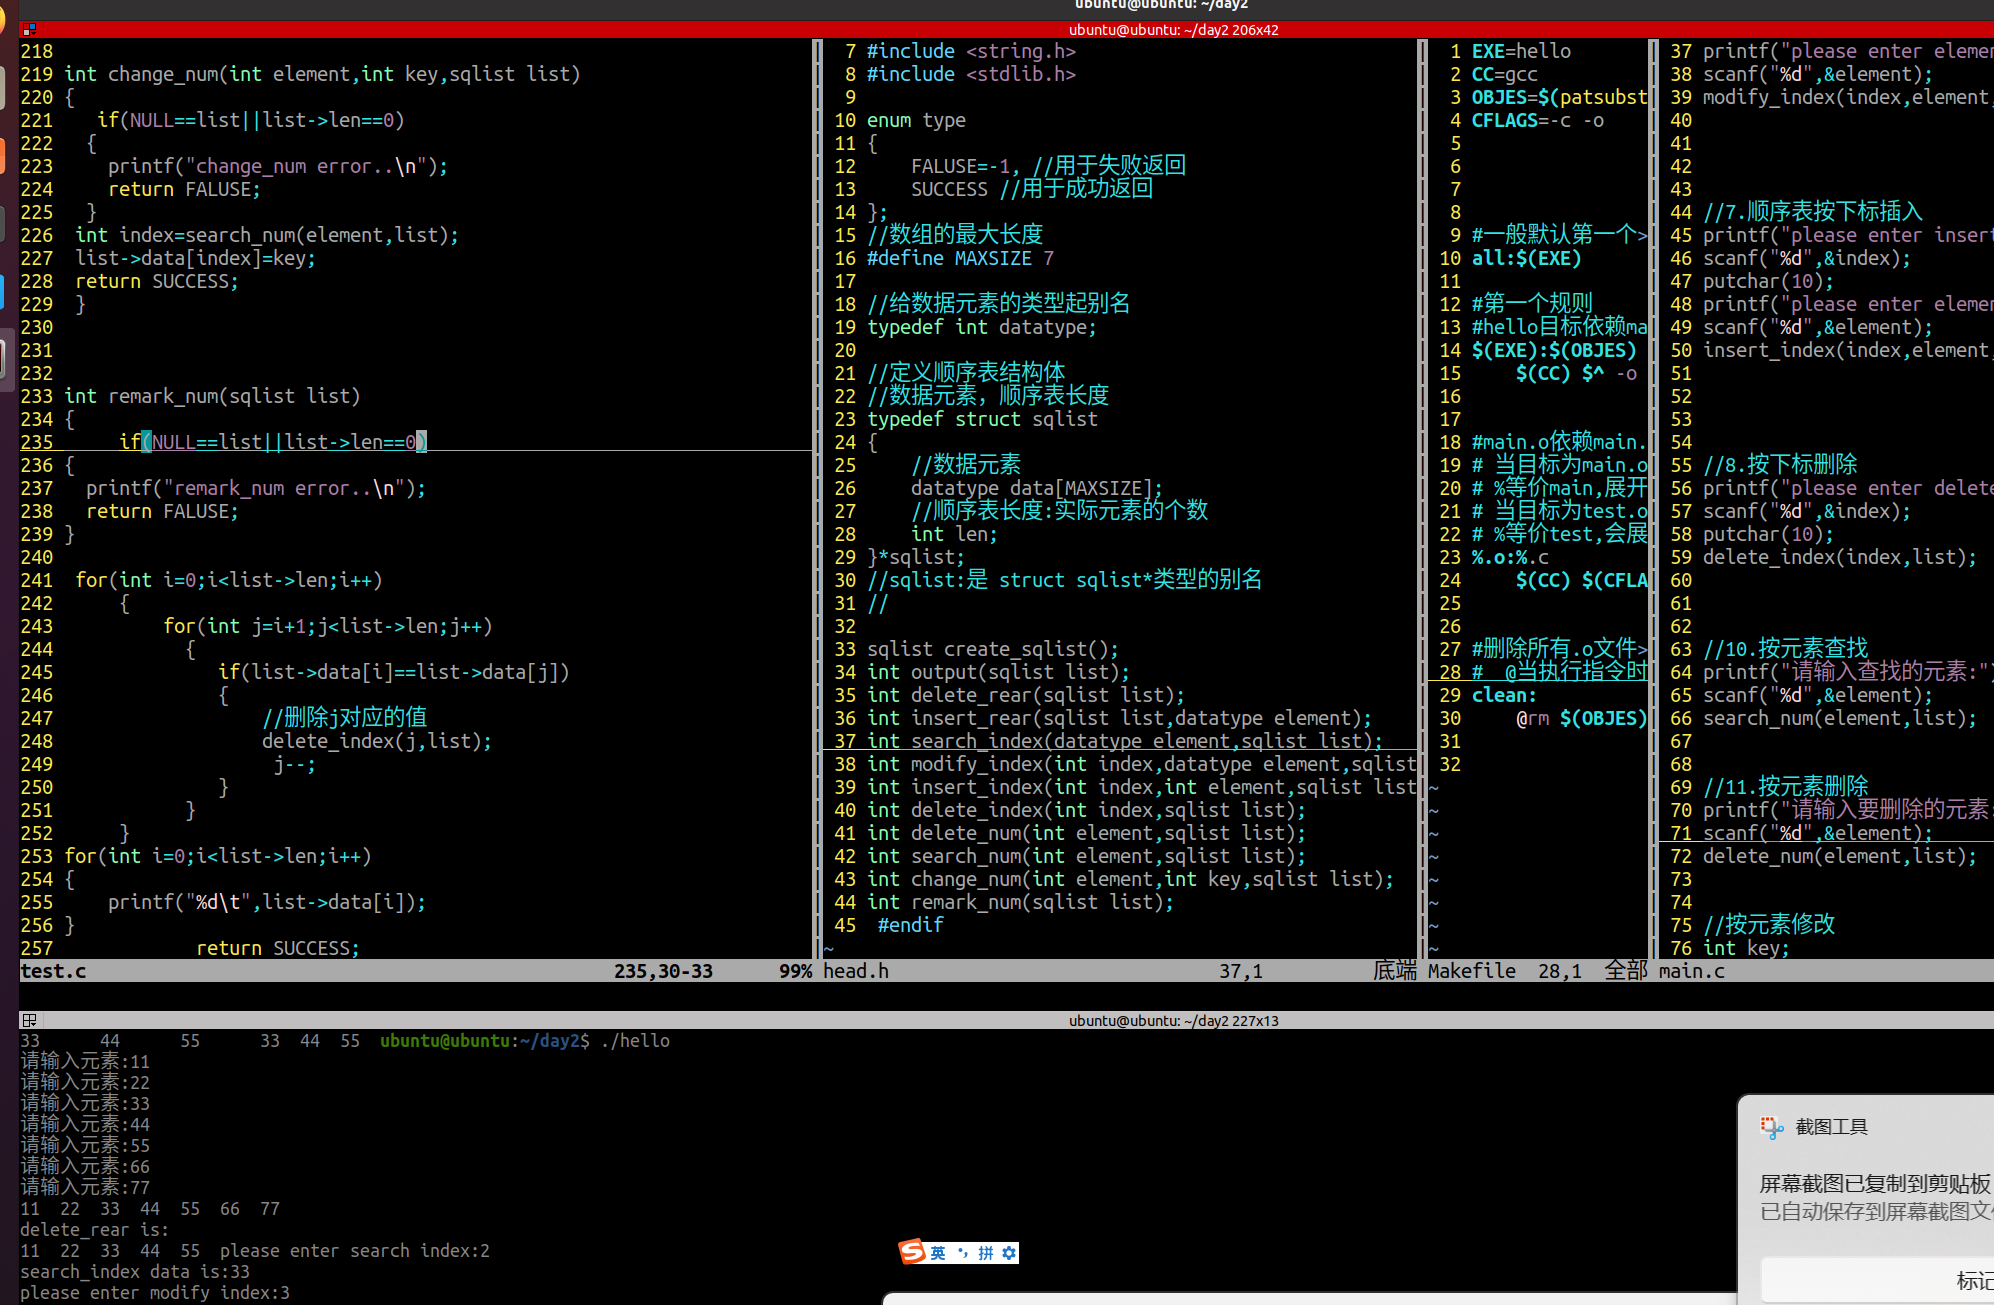The image size is (1994, 1305).
Task: Toggle Sogou punctuation mode icon
Action: [962, 1253]
